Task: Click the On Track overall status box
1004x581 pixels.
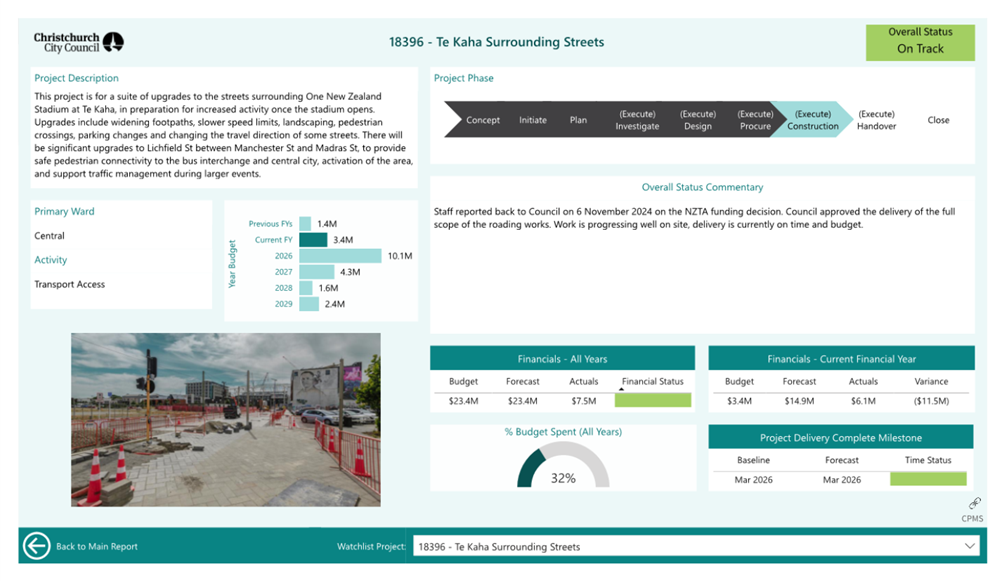Action: pos(919,41)
